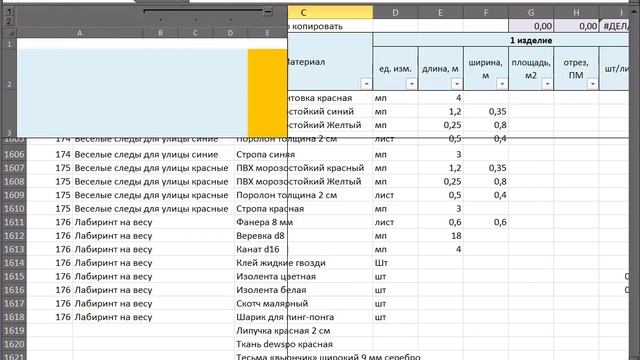640x360 pixels.
Task: Open the площадь, м2 column filter dropdown
Action: tap(547, 84)
